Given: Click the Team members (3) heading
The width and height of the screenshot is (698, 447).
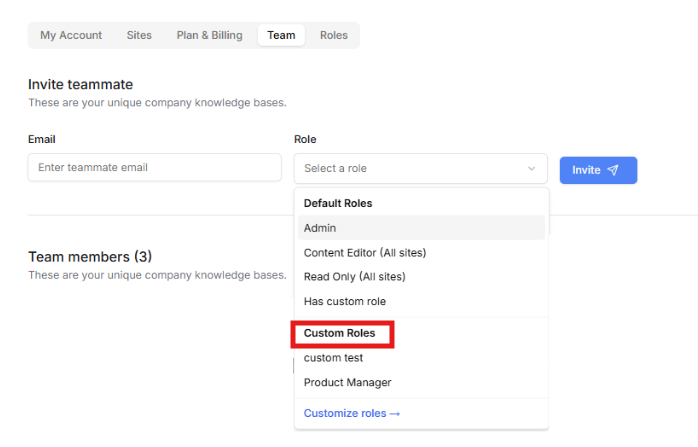Looking at the screenshot, I should (90, 257).
